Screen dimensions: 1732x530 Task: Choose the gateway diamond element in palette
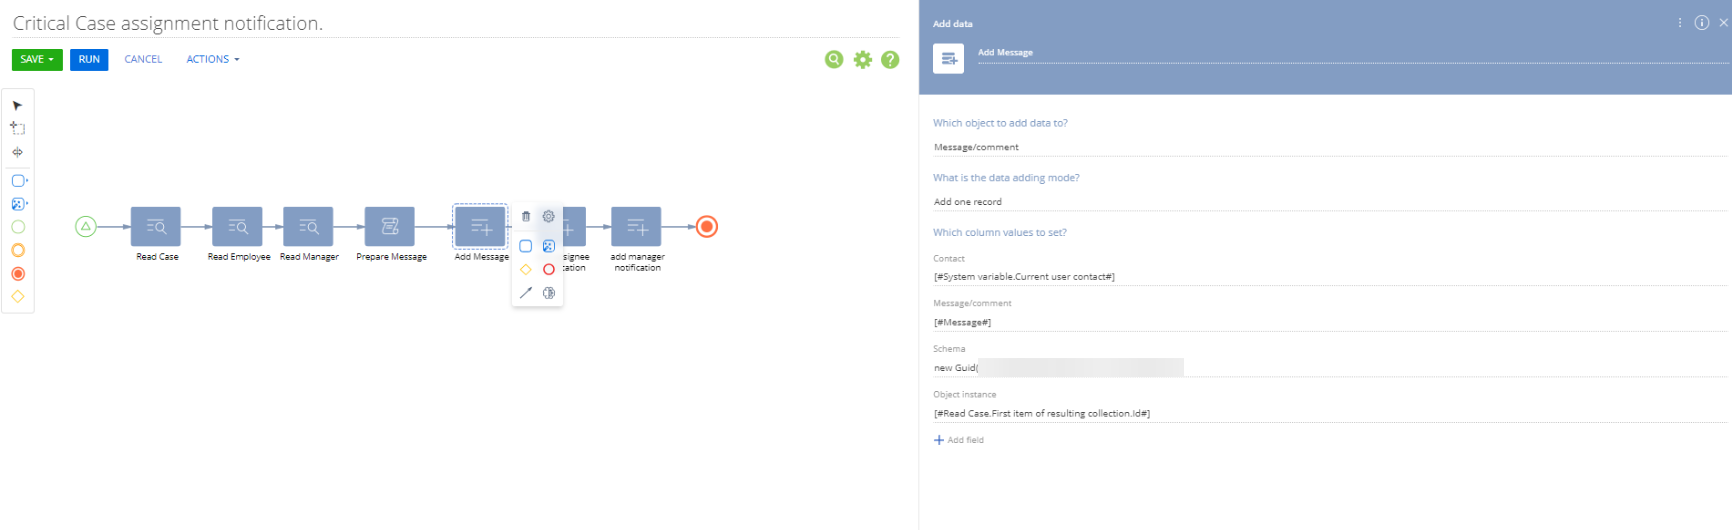point(17,296)
